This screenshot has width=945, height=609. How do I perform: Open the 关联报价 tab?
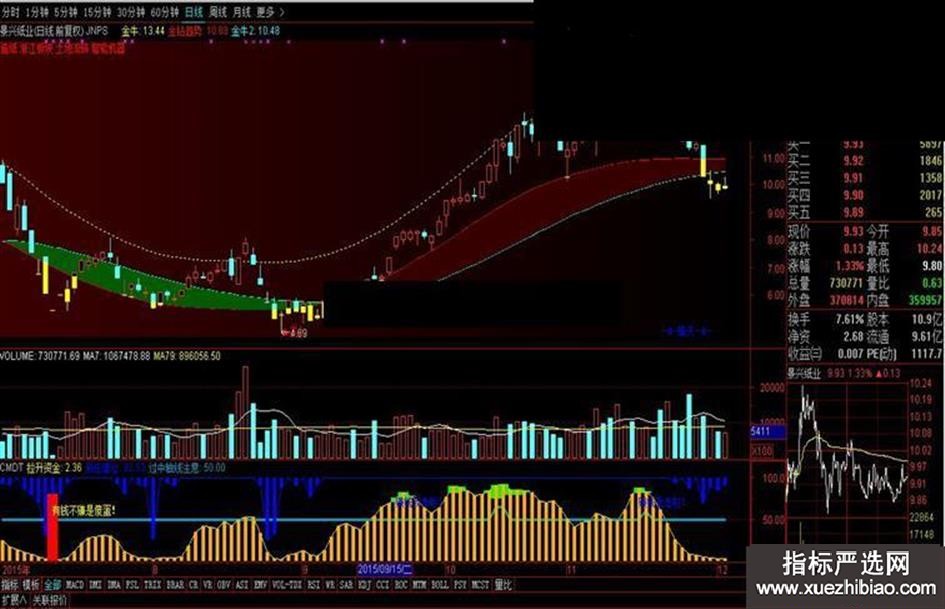pyautogui.click(x=49, y=601)
